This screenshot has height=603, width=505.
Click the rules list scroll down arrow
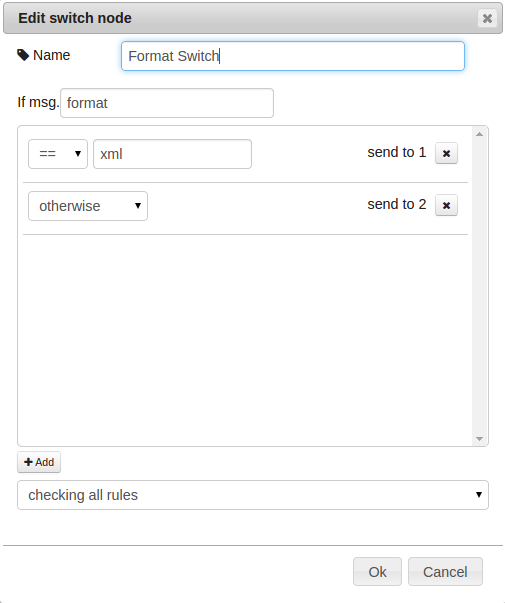pyautogui.click(x=479, y=439)
